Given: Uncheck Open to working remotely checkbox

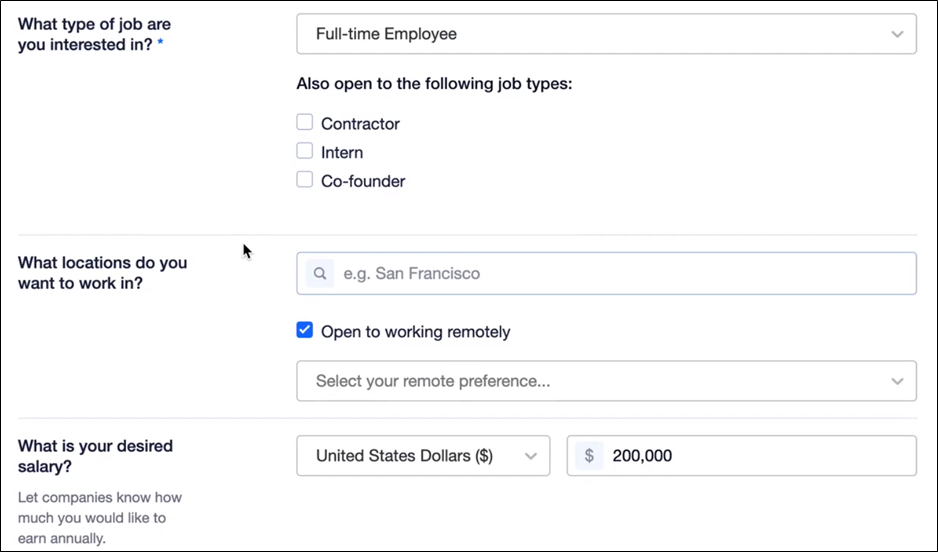Looking at the screenshot, I should click(304, 330).
